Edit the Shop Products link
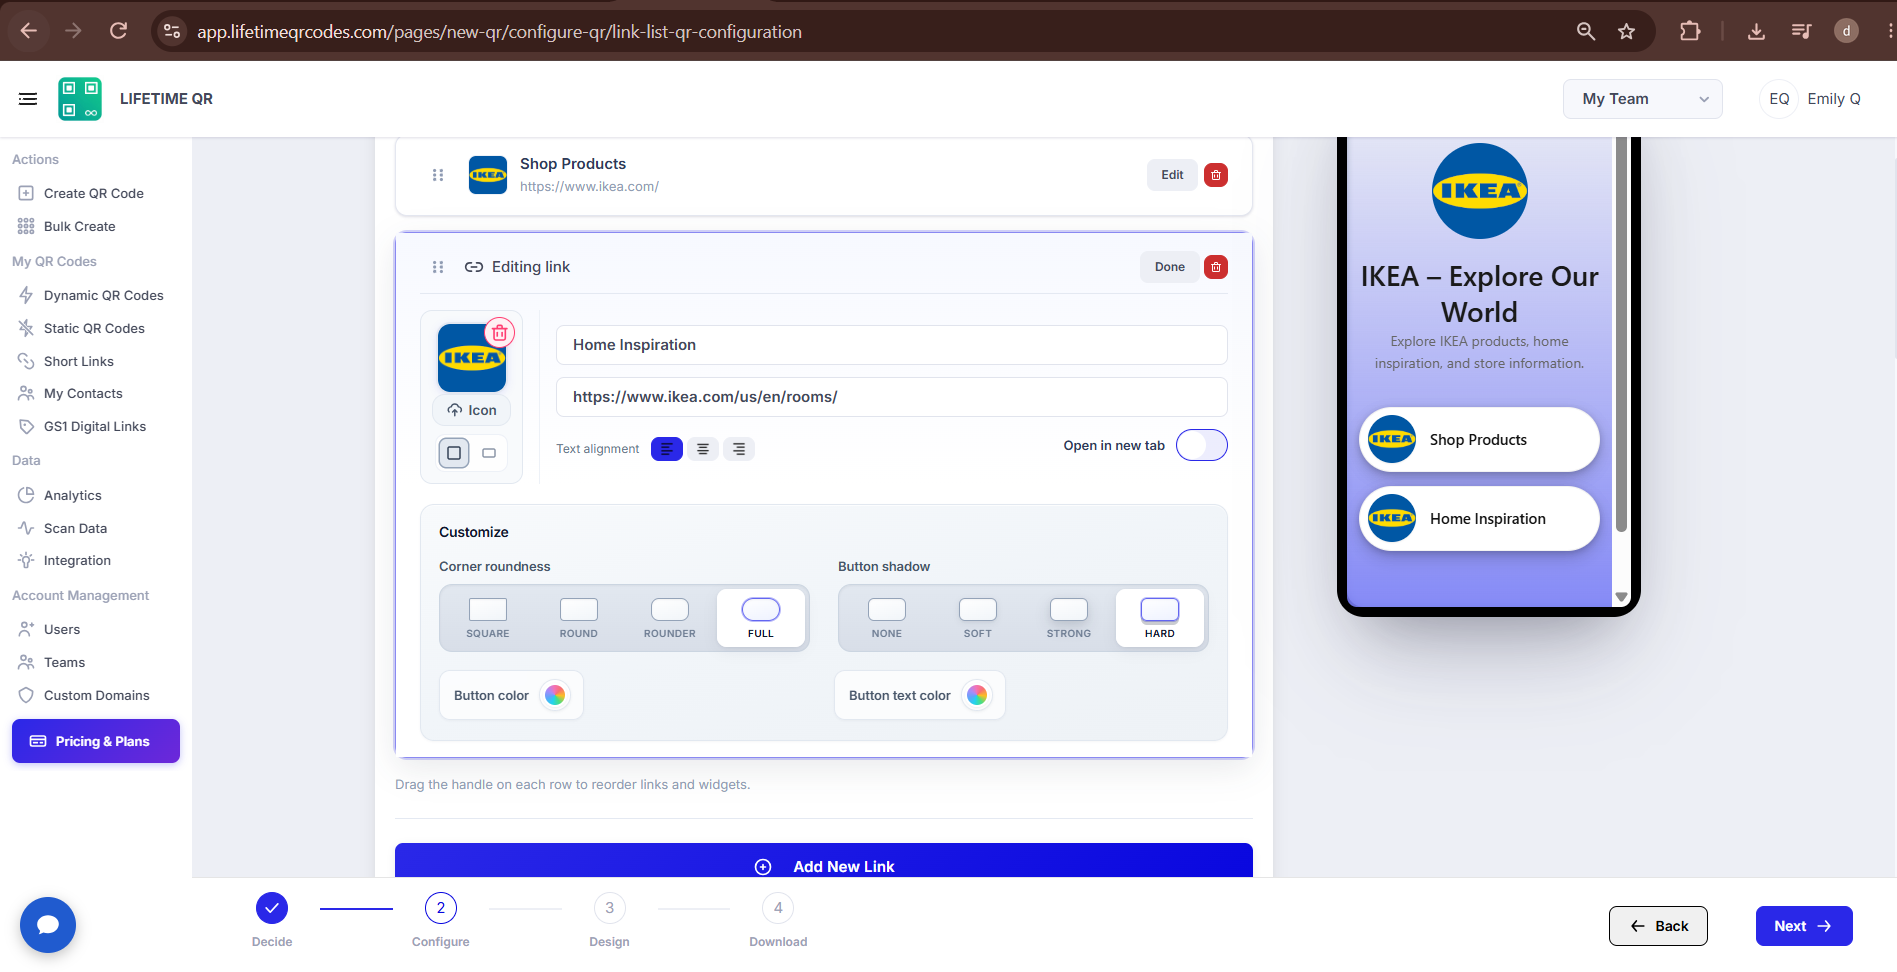 [x=1172, y=175]
